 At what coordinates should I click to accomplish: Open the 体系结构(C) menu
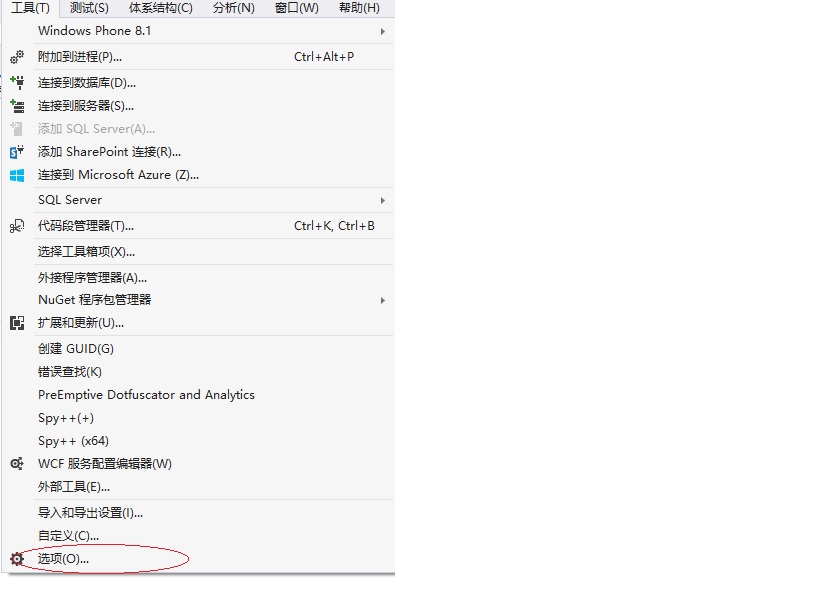point(161,8)
